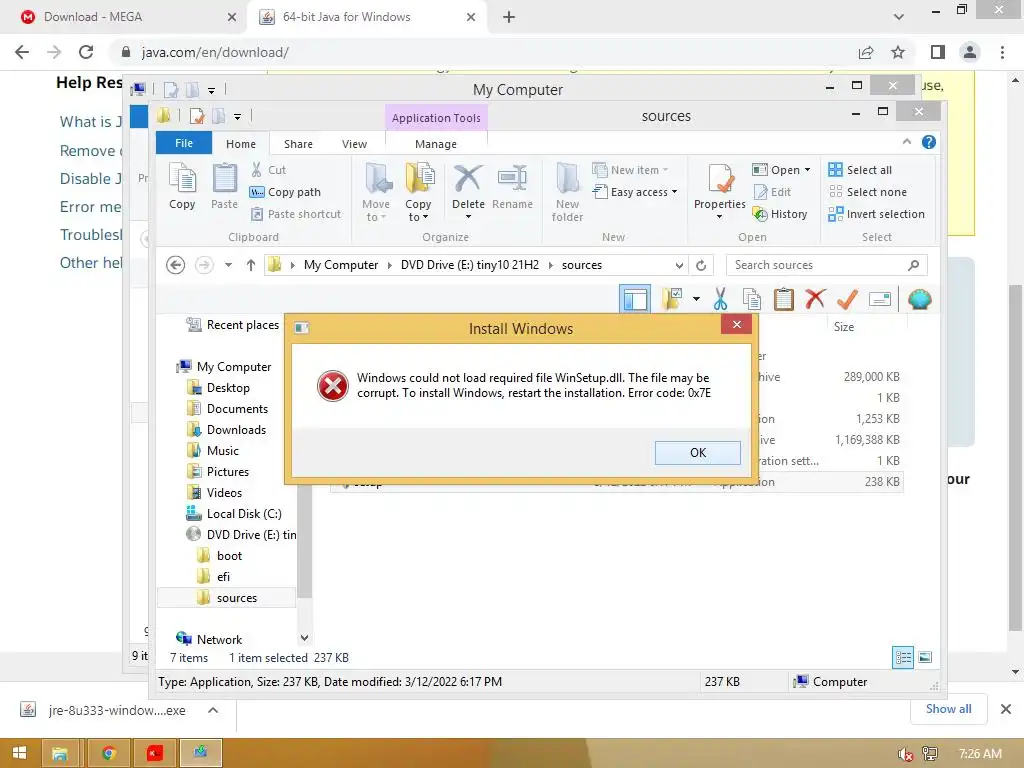Switch to details view in status bar
The height and width of the screenshot is (768, 1024).
point(903,657)
